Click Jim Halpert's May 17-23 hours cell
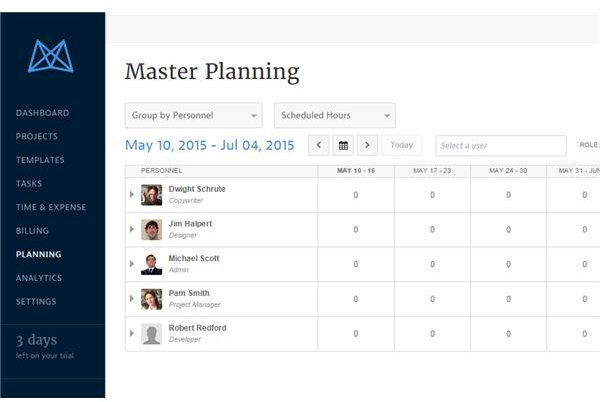Viewport: 600px width, 402px height. [x=432, y=229]
